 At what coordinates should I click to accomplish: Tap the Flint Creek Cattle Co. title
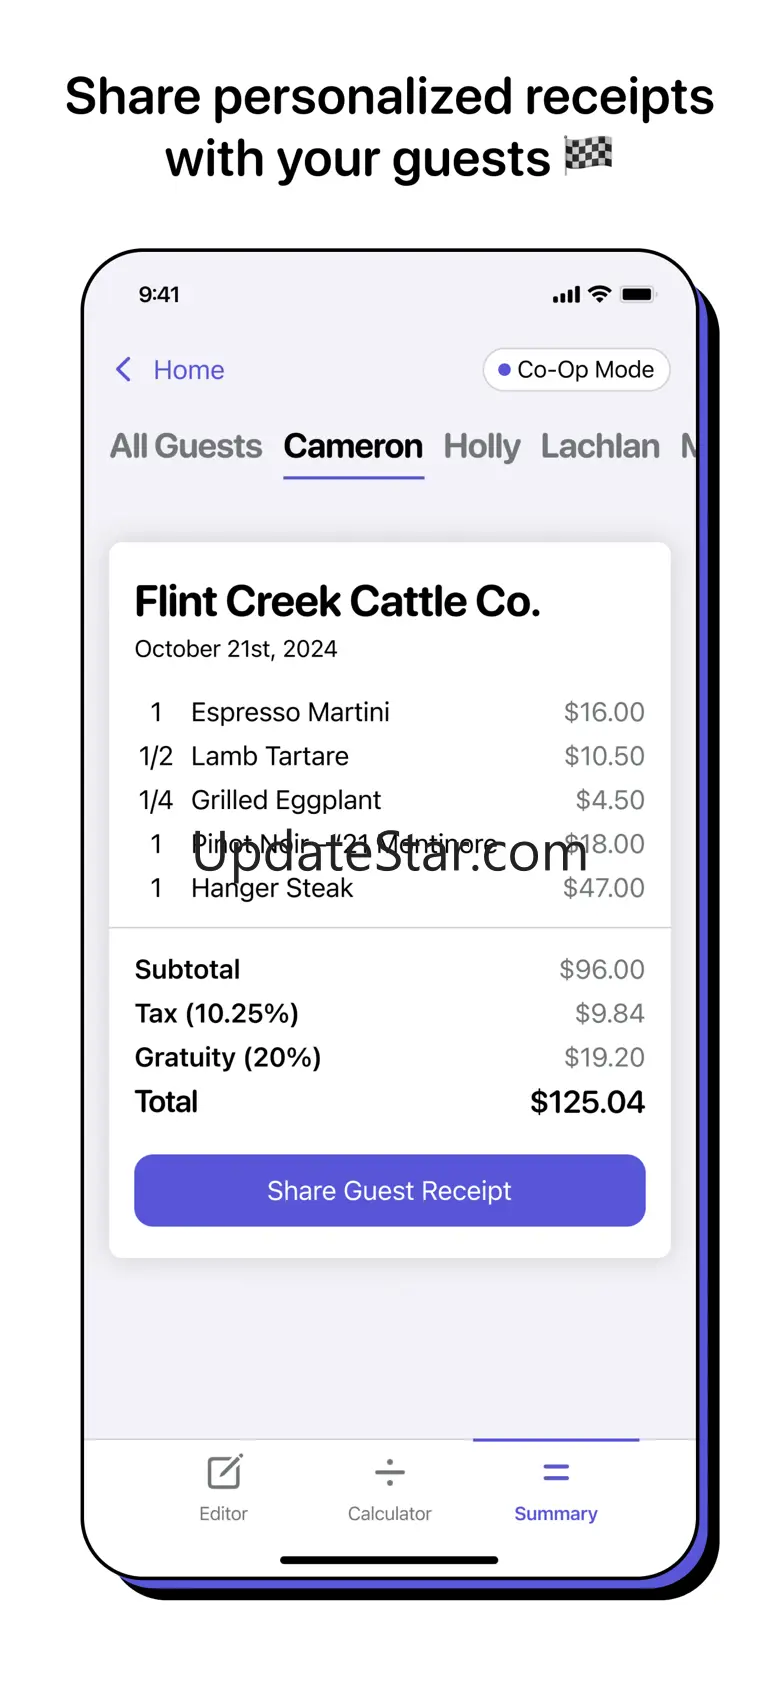pyautogui.click(x=338, y=601)
